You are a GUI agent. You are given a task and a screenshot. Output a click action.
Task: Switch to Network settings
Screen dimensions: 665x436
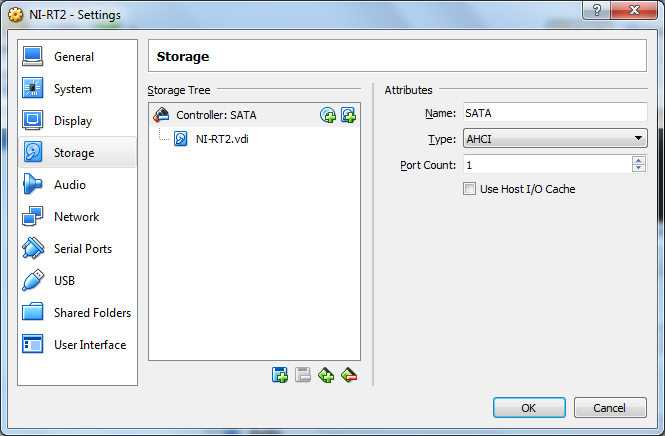(x=76, y=217)
